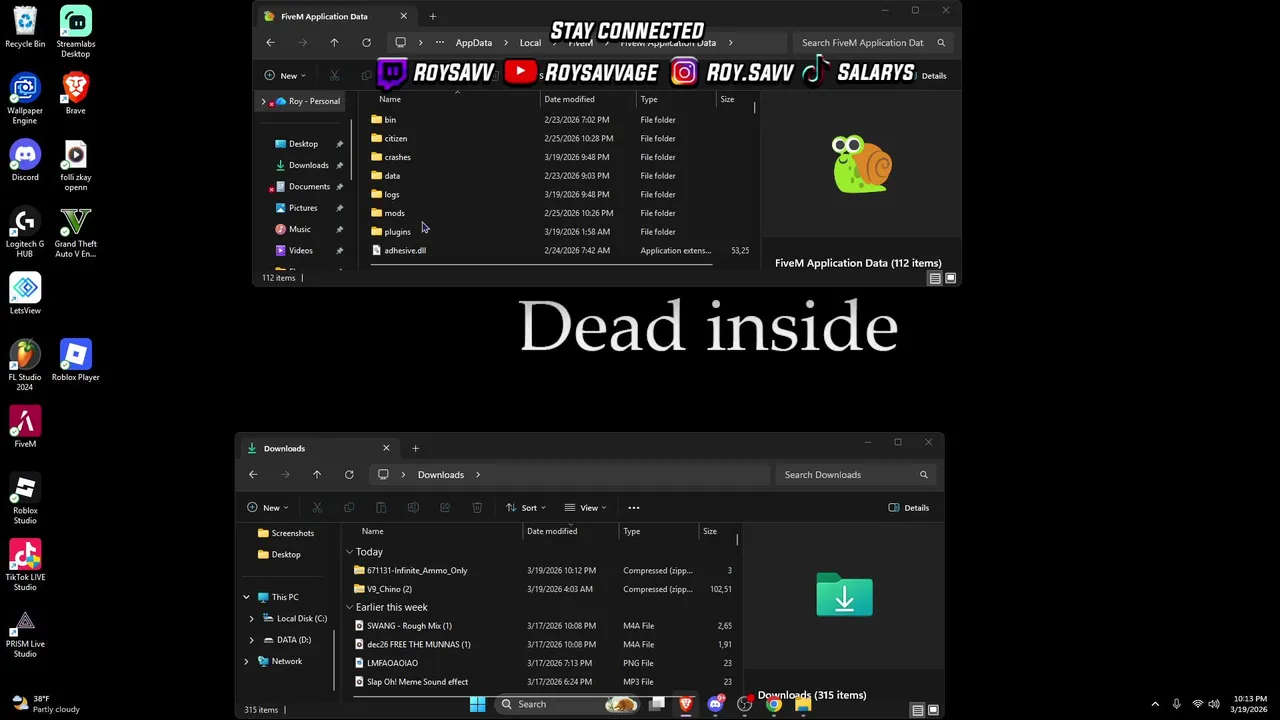Image resolution: width=1280 pixels, height=720 pixels.
Task: Expand Roy - Personal OneDrive node
Action: point(264,101)
